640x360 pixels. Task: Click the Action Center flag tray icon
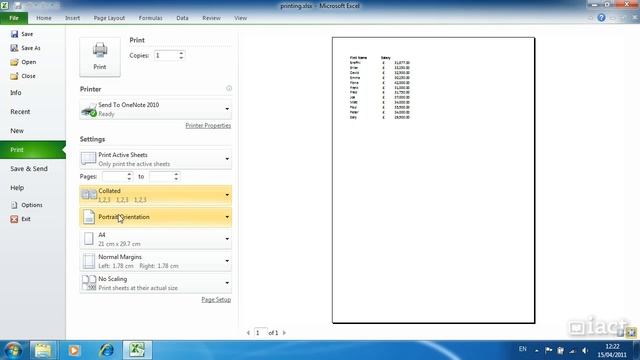(549, 350)
